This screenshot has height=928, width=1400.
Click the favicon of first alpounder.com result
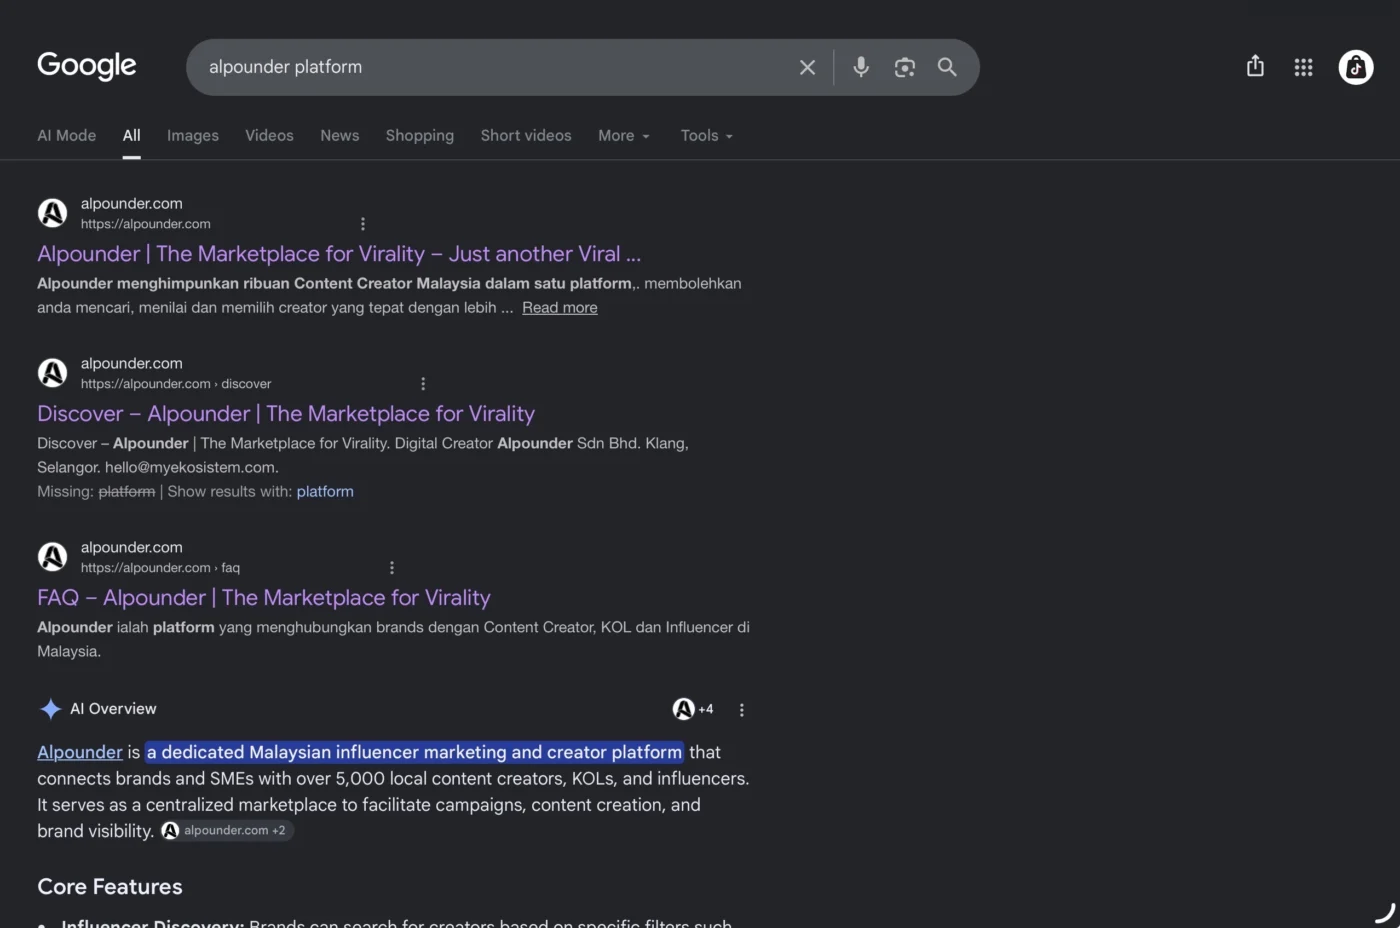[52, 213]
